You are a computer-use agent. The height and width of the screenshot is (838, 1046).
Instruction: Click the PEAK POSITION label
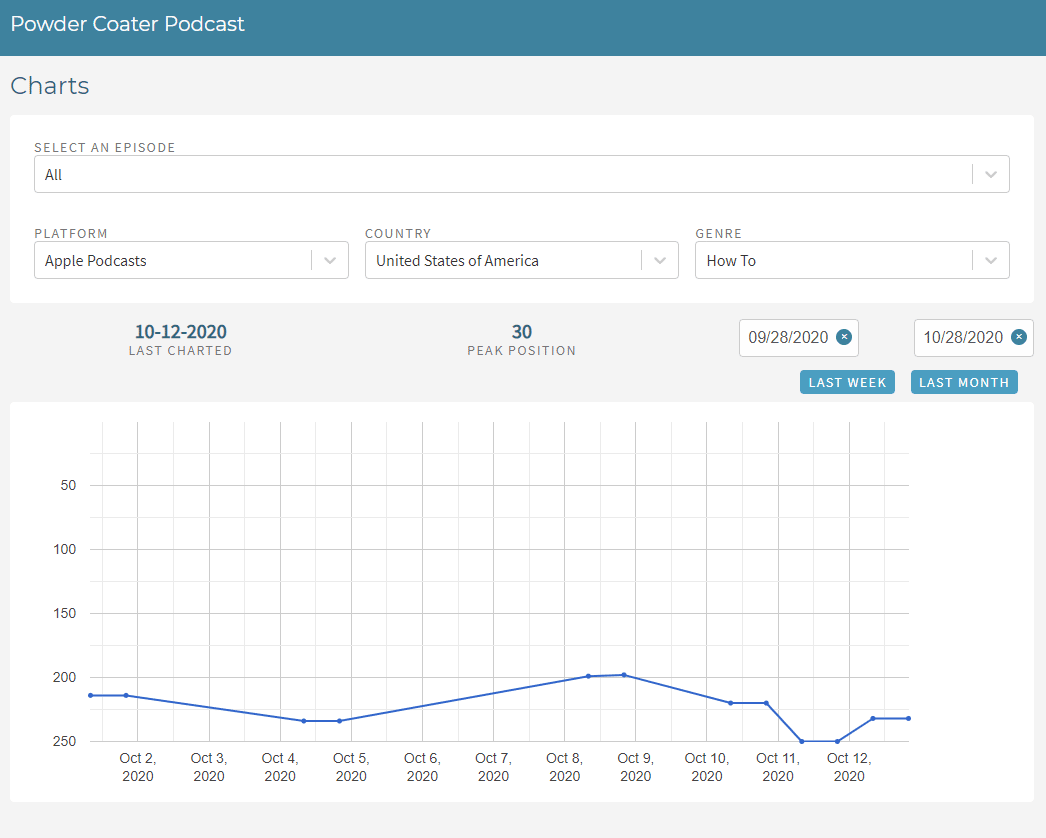point(522,351)
